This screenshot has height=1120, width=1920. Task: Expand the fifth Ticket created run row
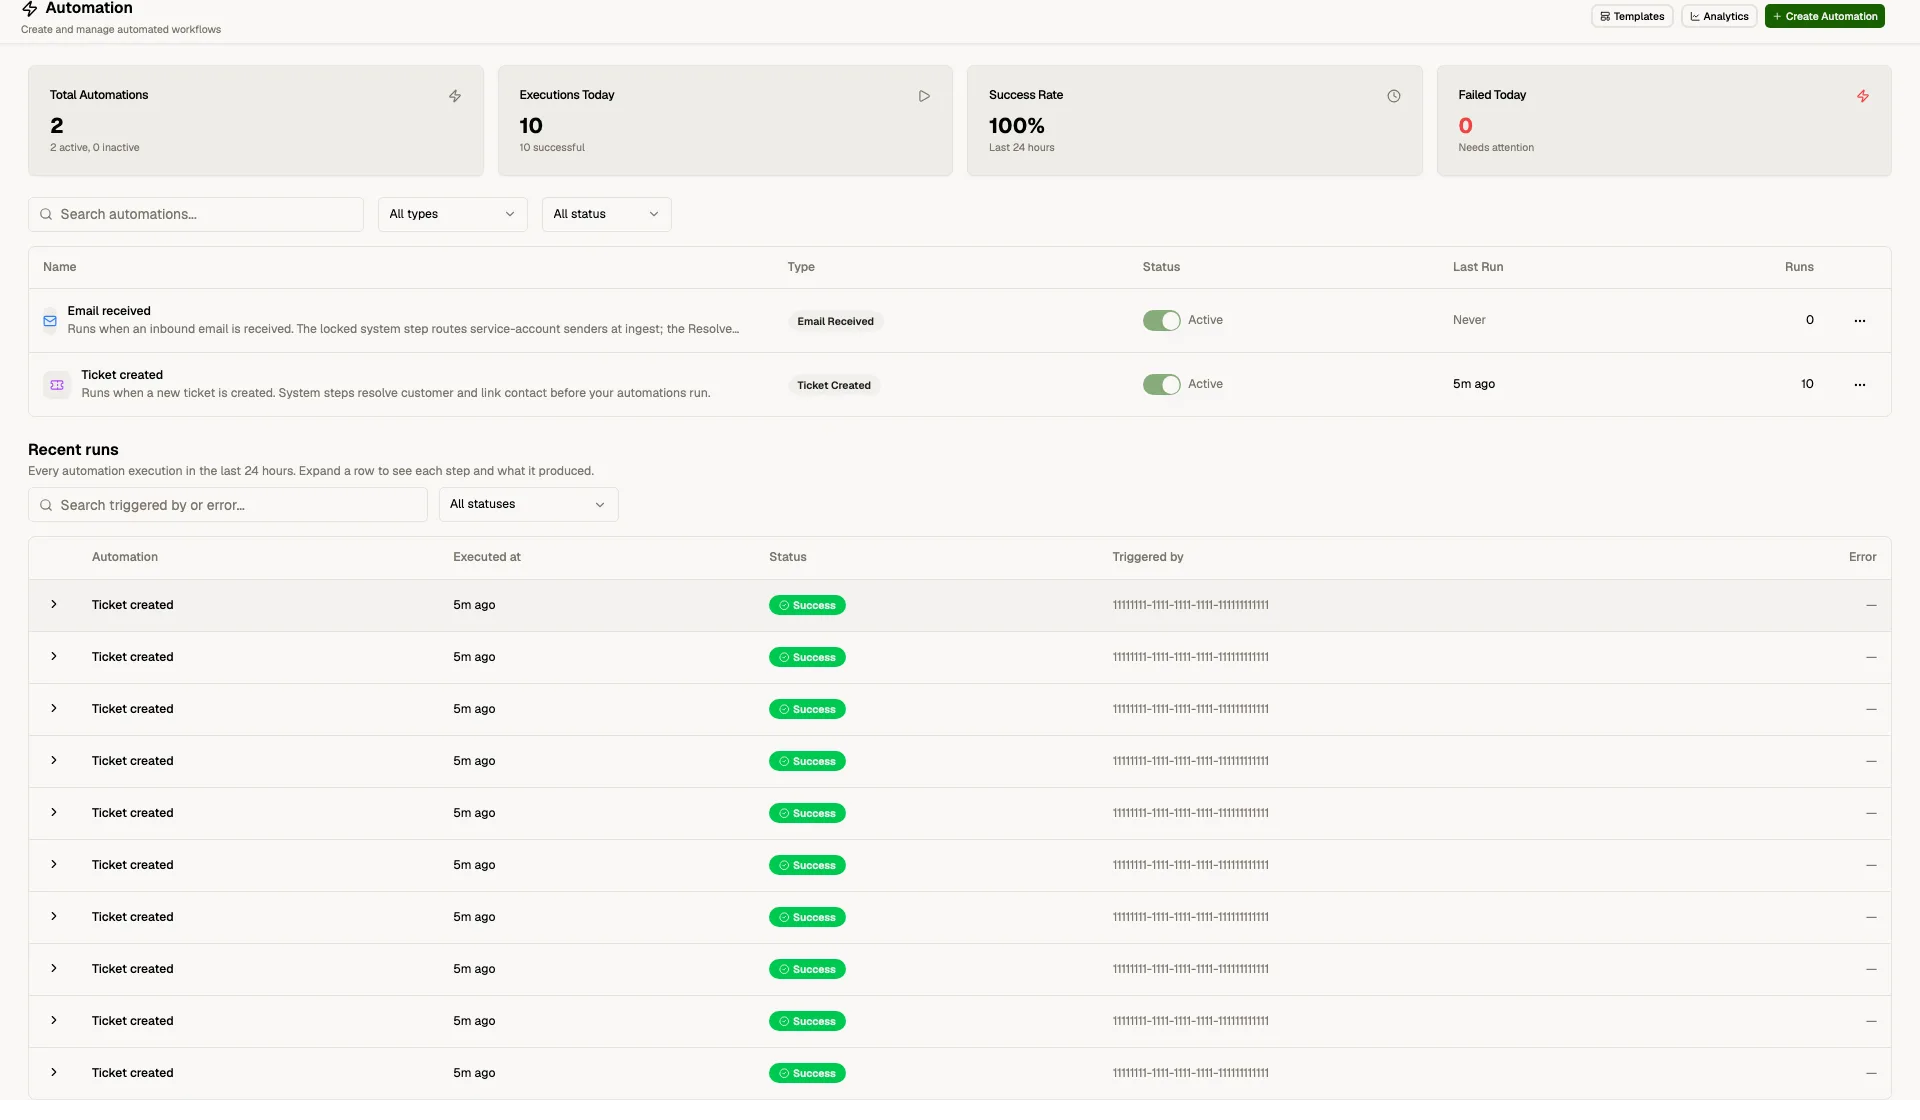(x=54, y=812)
